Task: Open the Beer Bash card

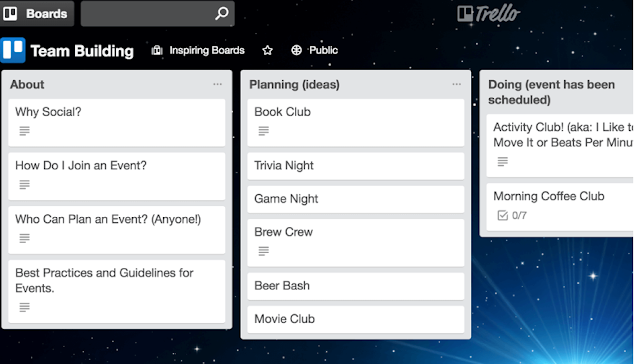Action: coord(356,286)
